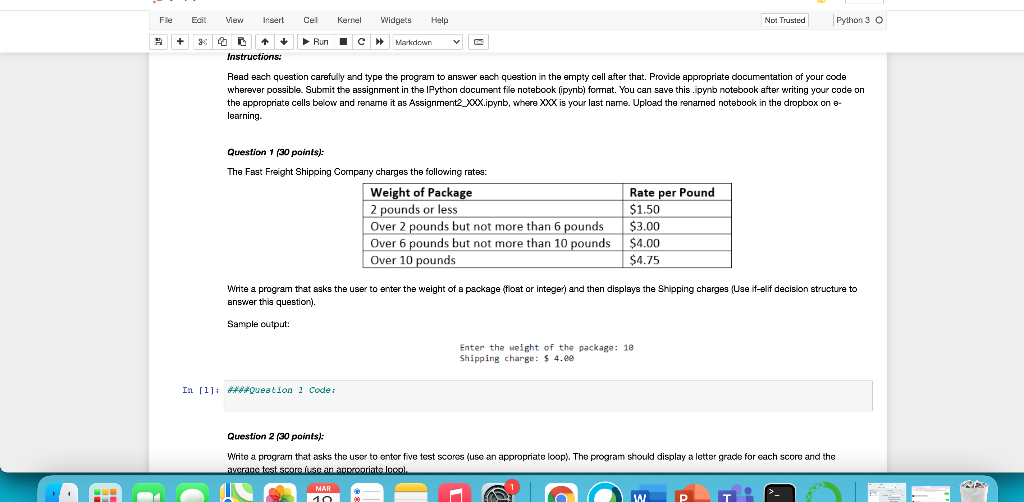Click the 'Sample output:' text

click(x=258, y=324)
